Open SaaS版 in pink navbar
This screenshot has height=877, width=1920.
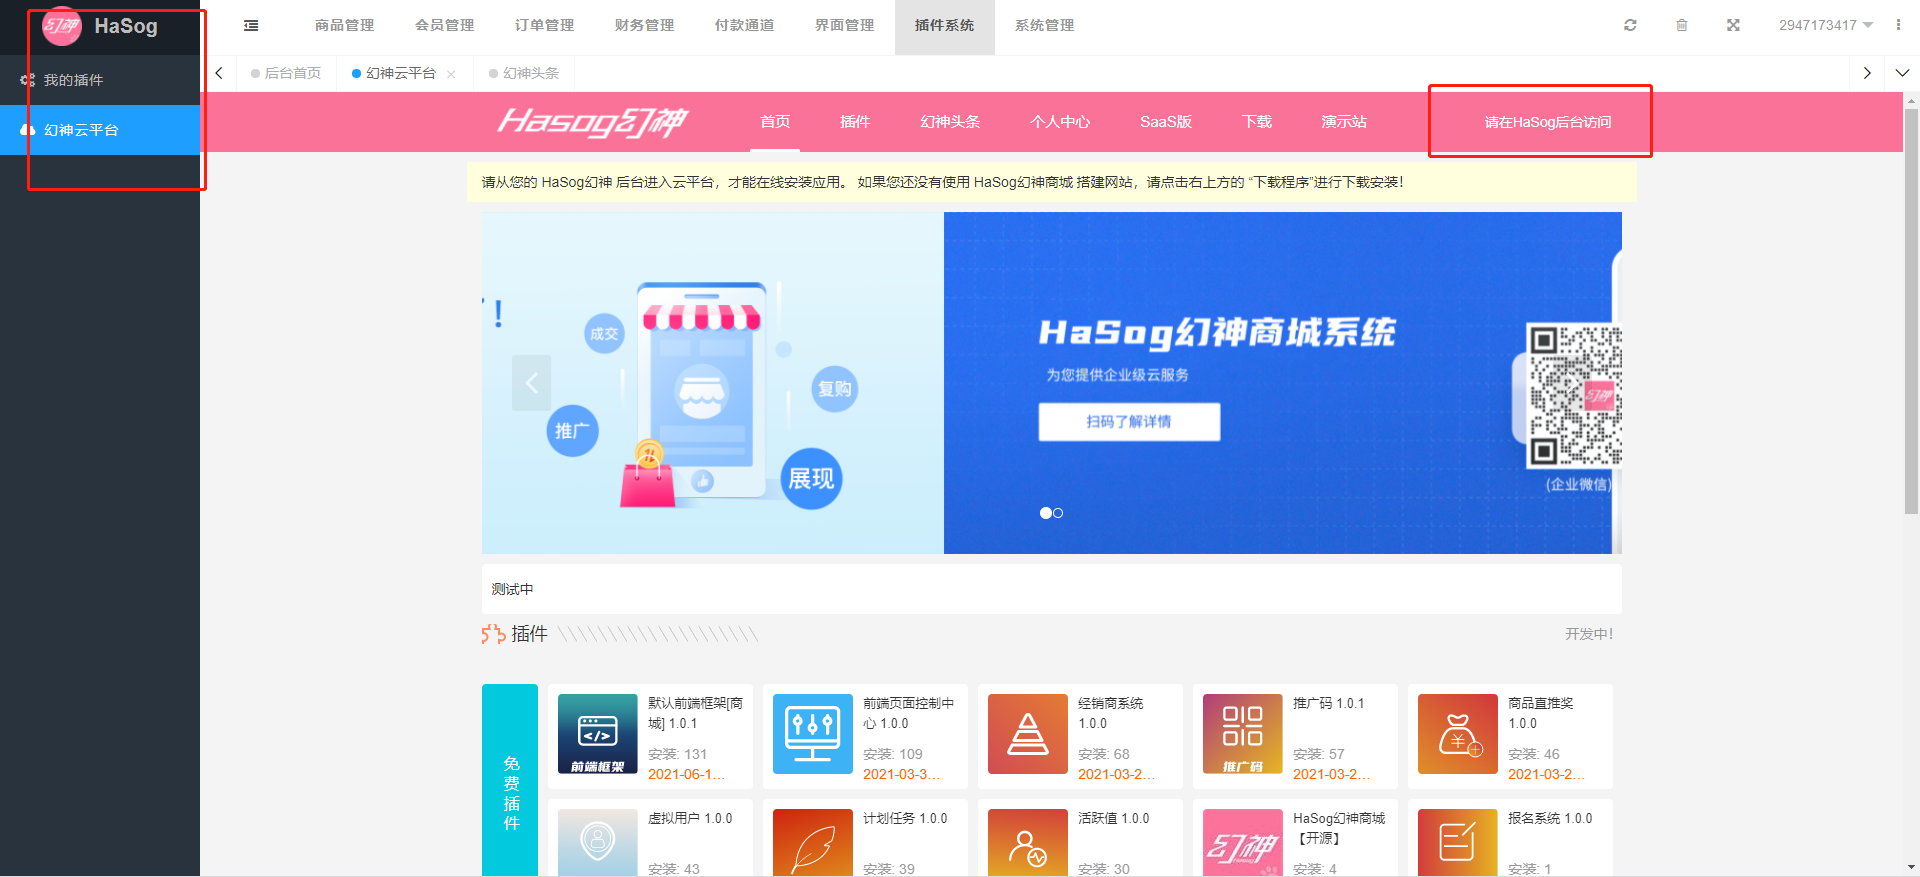click(x=1166, y=122)
